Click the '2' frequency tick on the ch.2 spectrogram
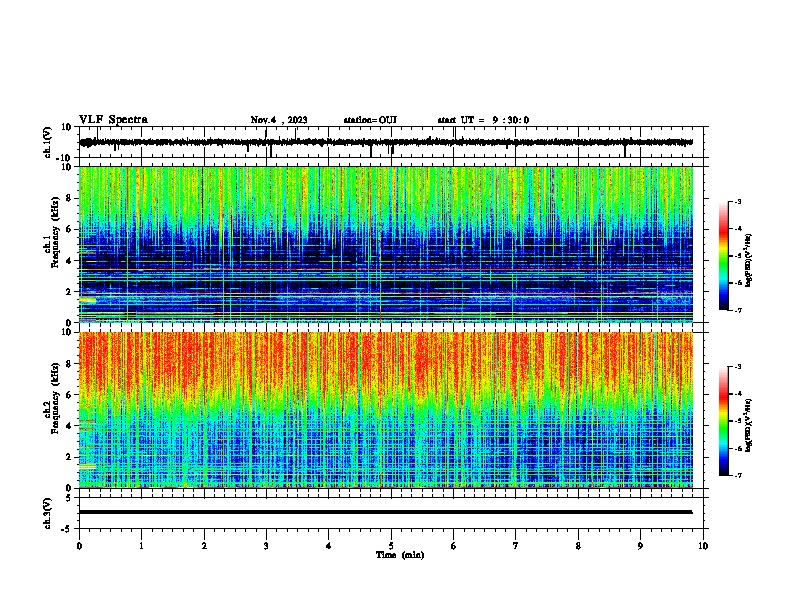This screenshot has height=612, width=792. (68, 457)
